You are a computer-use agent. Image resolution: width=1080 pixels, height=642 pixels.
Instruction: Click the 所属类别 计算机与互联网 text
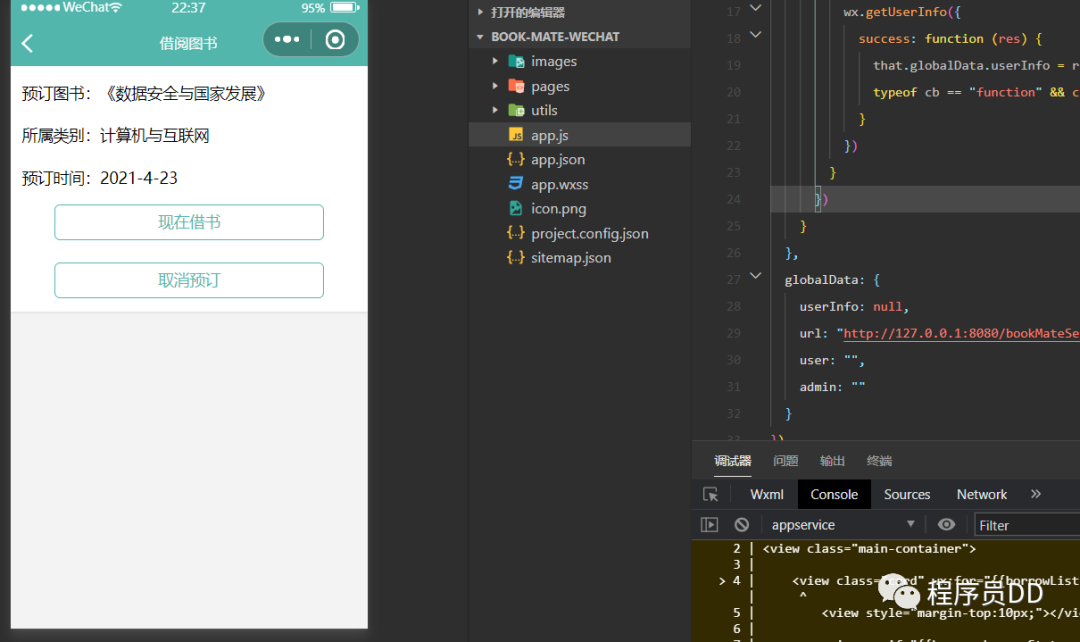click(116, 136)
